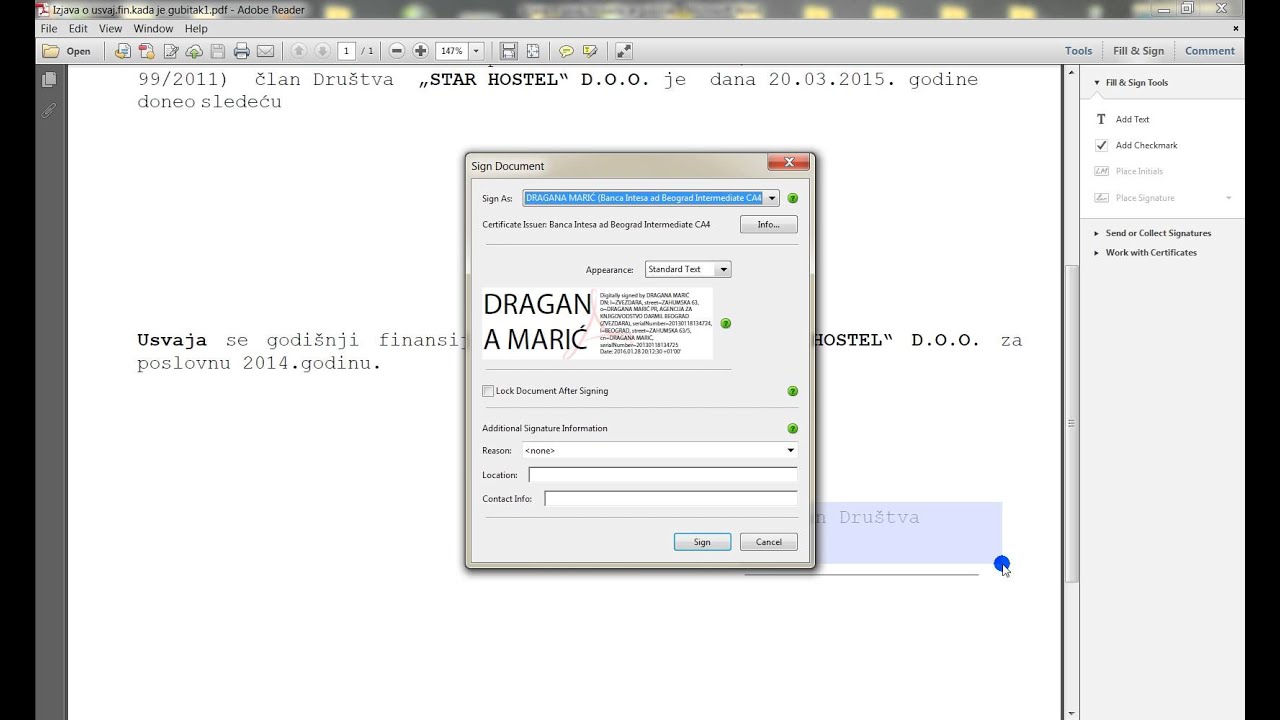
Task: Go to previous page arrow icon
Action: [x=298, y=51]
